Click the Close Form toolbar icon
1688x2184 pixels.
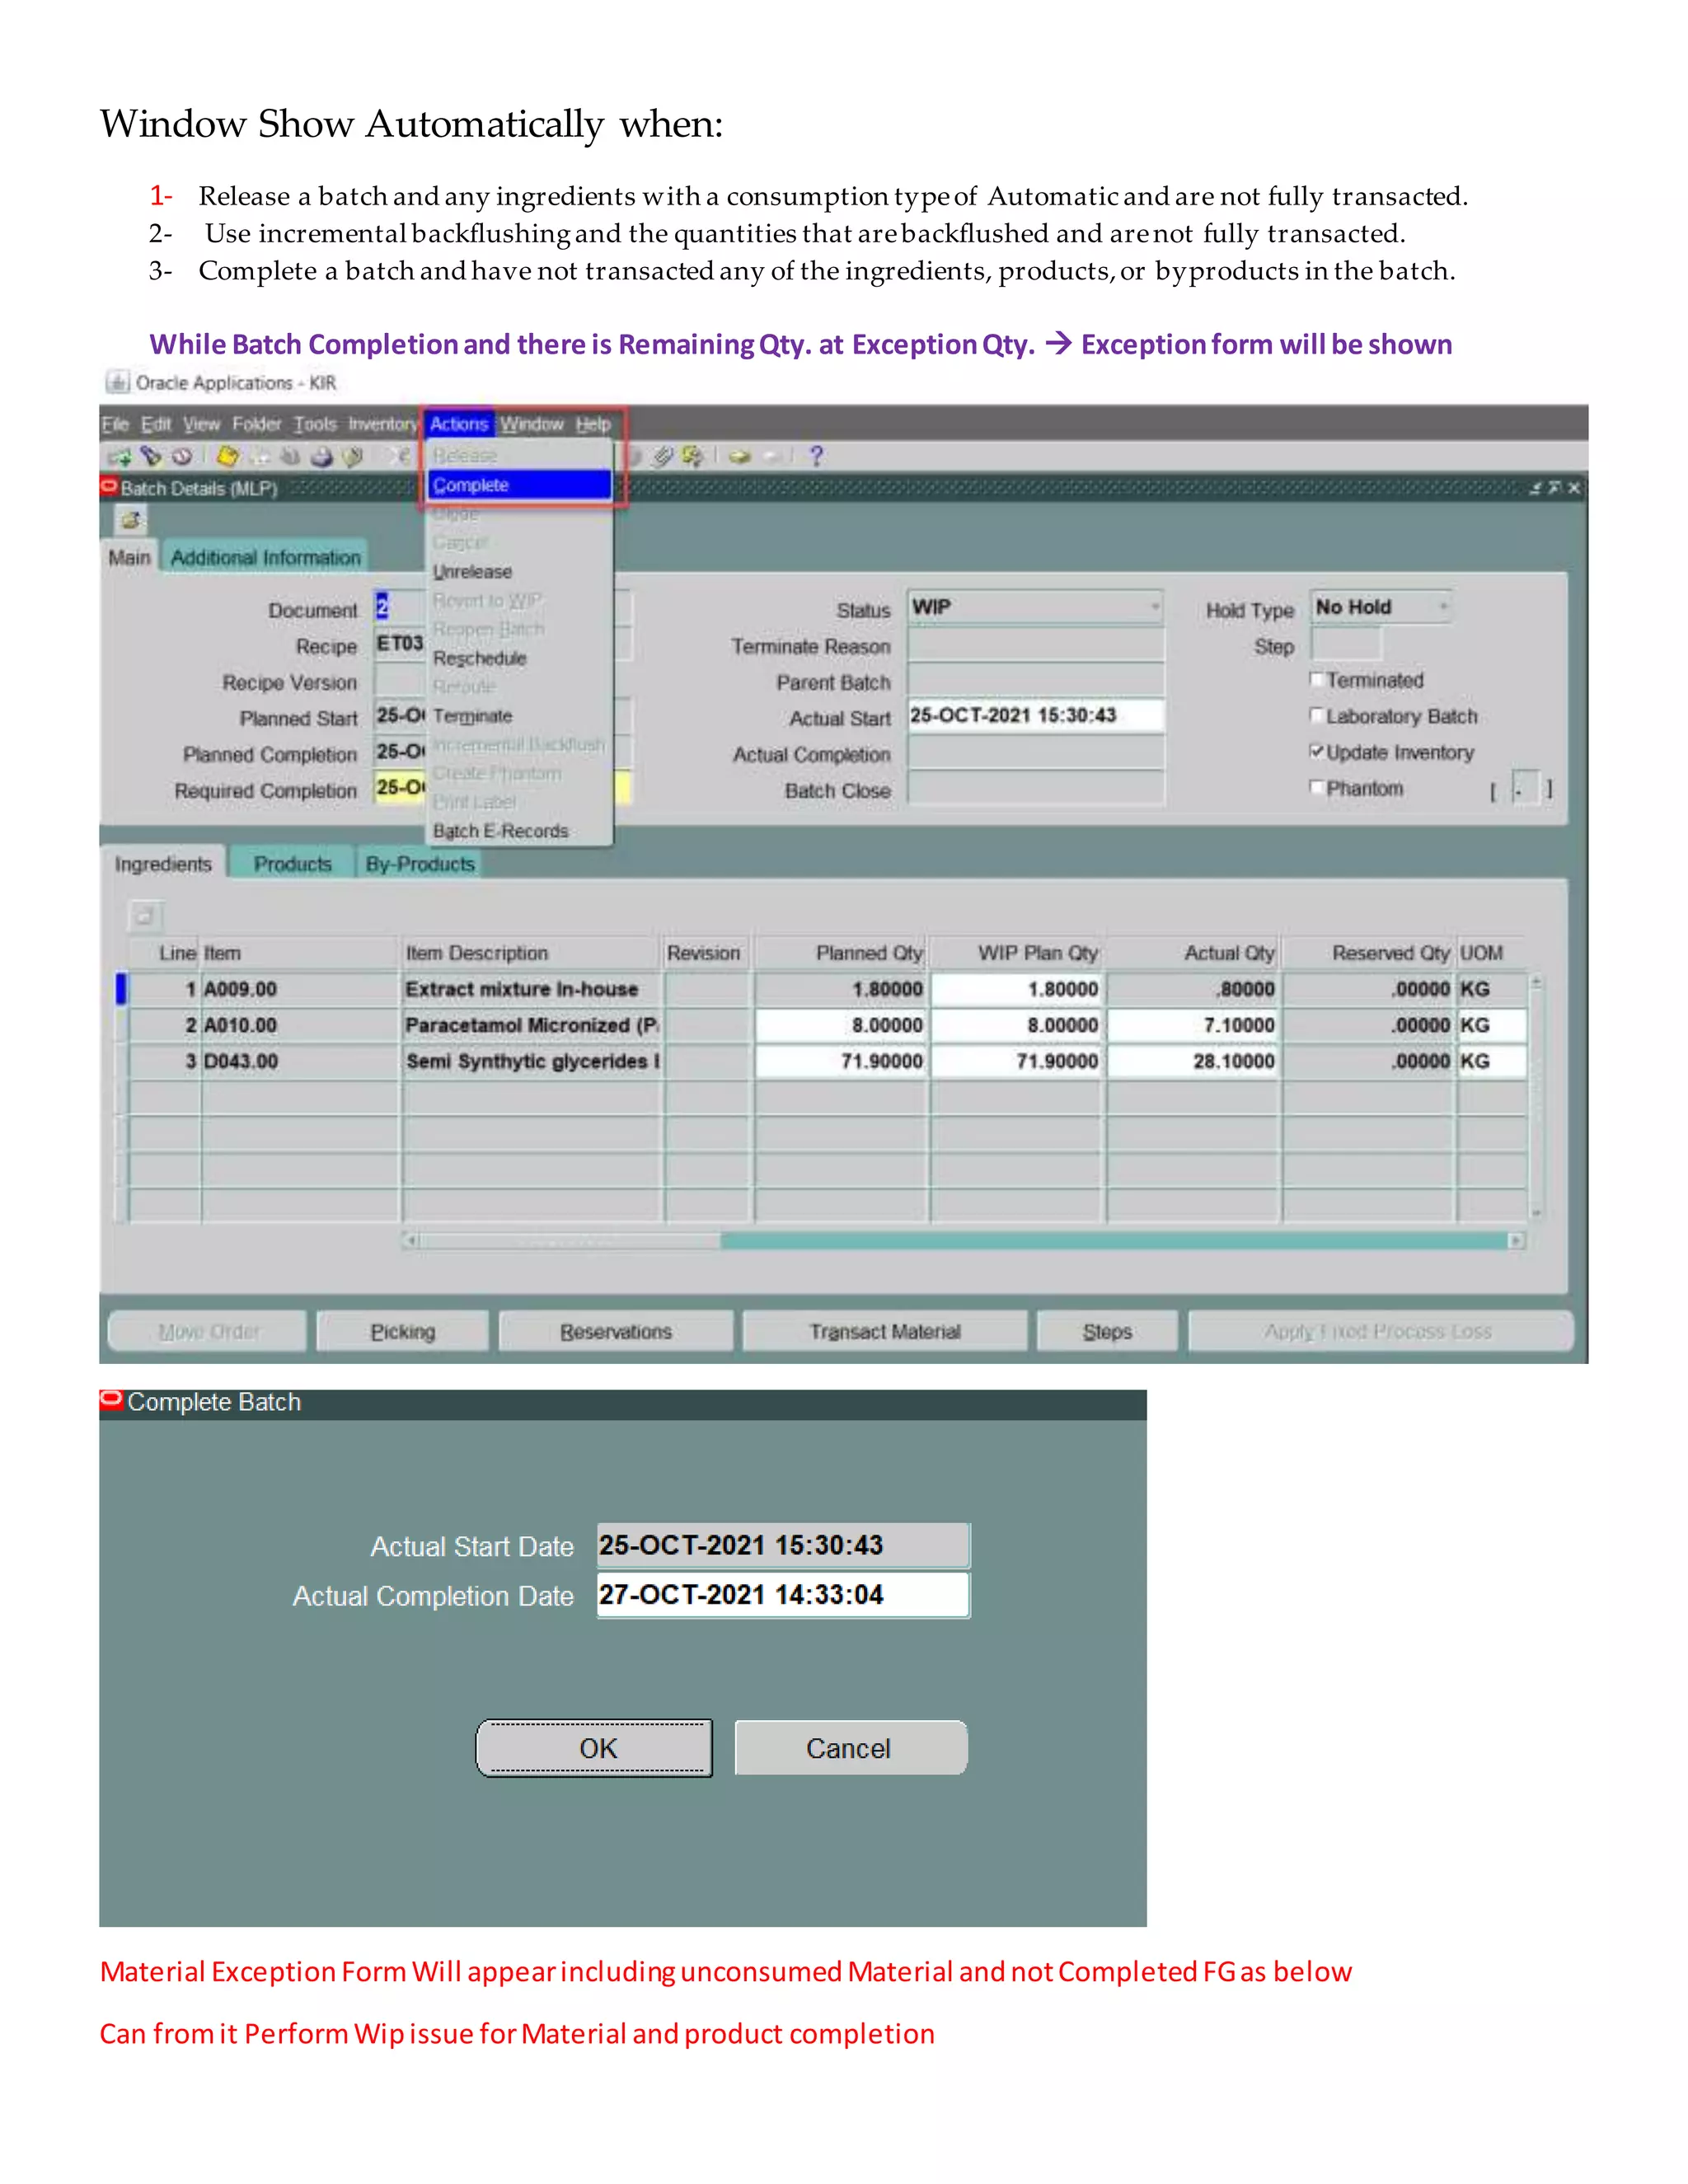352,457
